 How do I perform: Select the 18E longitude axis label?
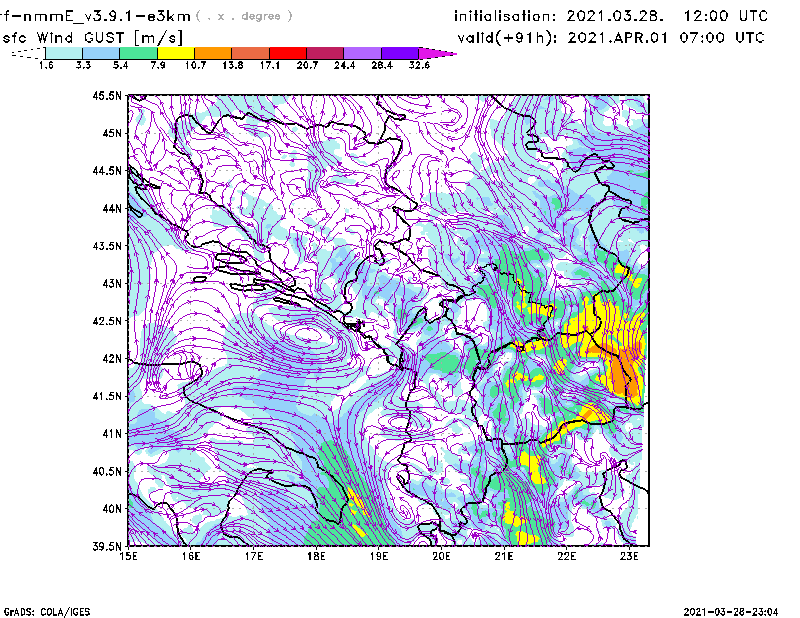tap(317, 556)
